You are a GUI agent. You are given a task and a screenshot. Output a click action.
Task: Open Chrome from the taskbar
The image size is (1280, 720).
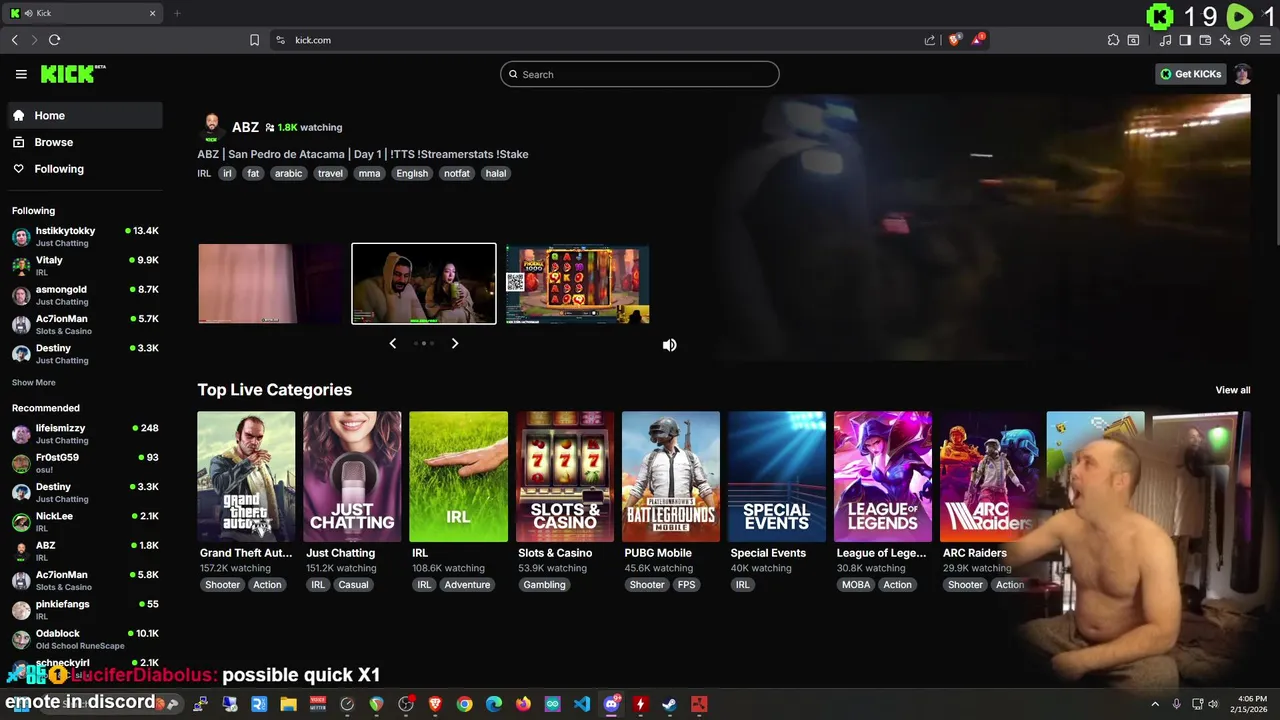pos(465,704)
